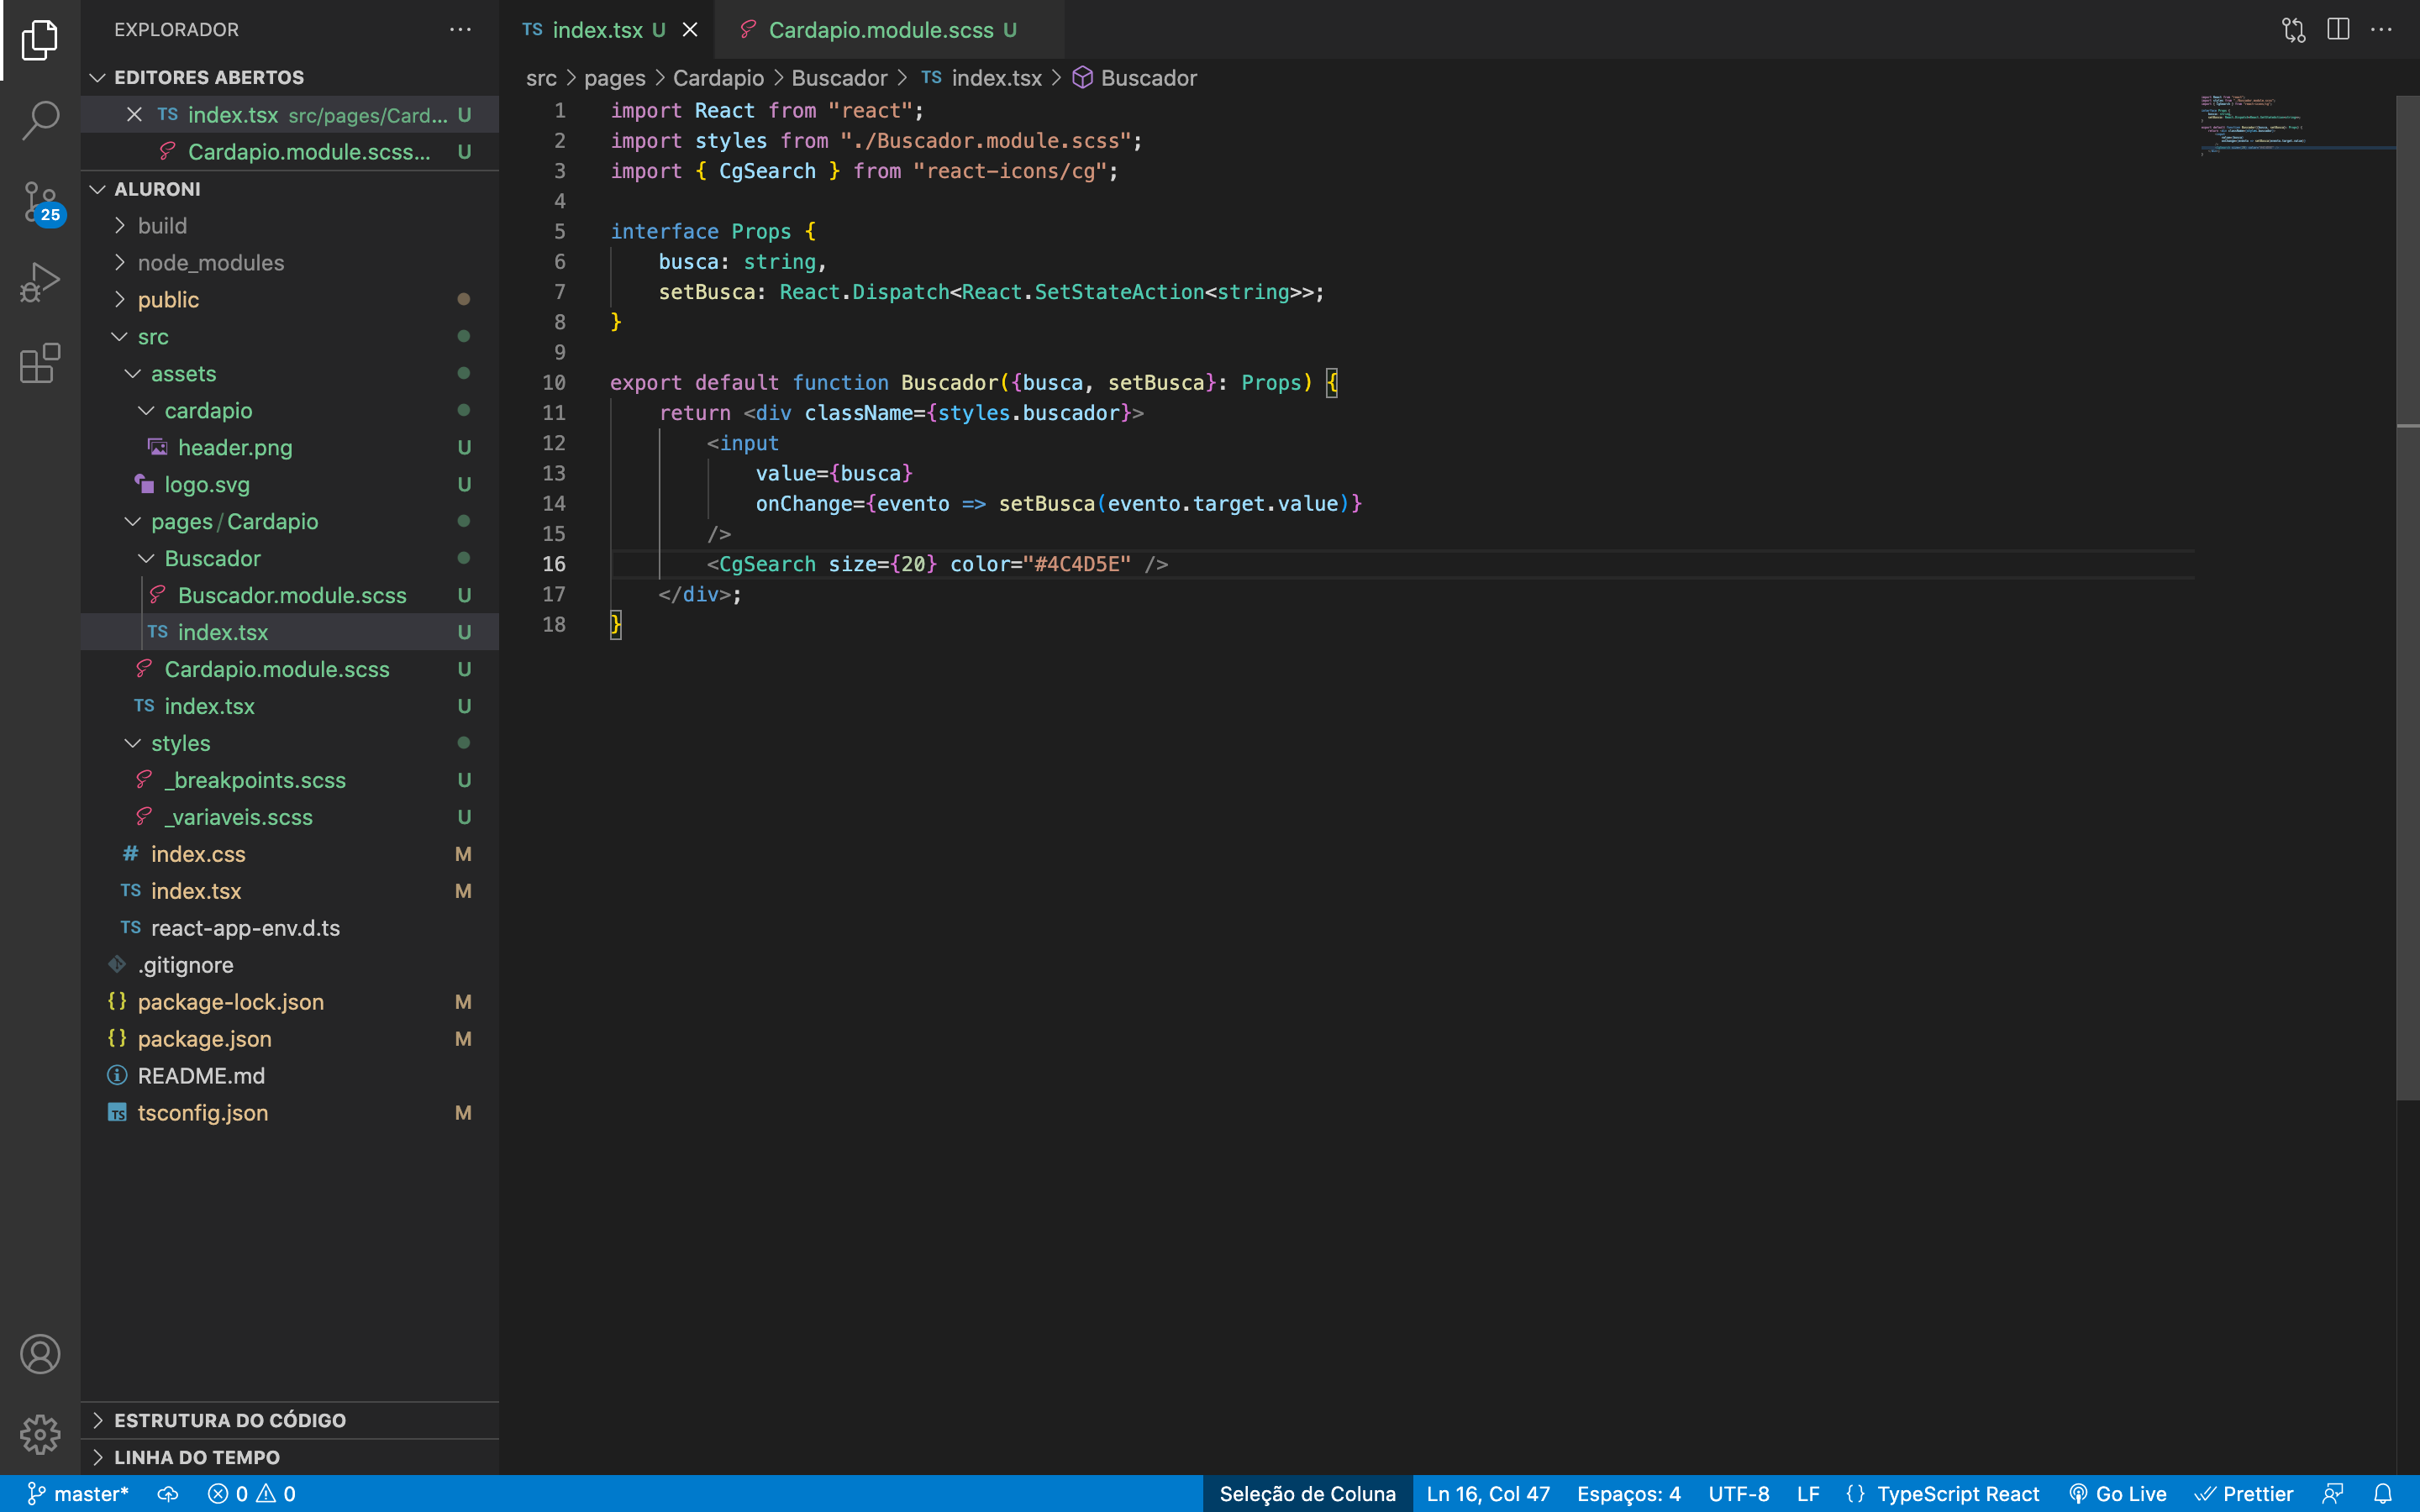The height and width of the screenshot is (1512, 2420).
Task: Change the UTF-8 encoding setting
Action: [1739, 1494]
